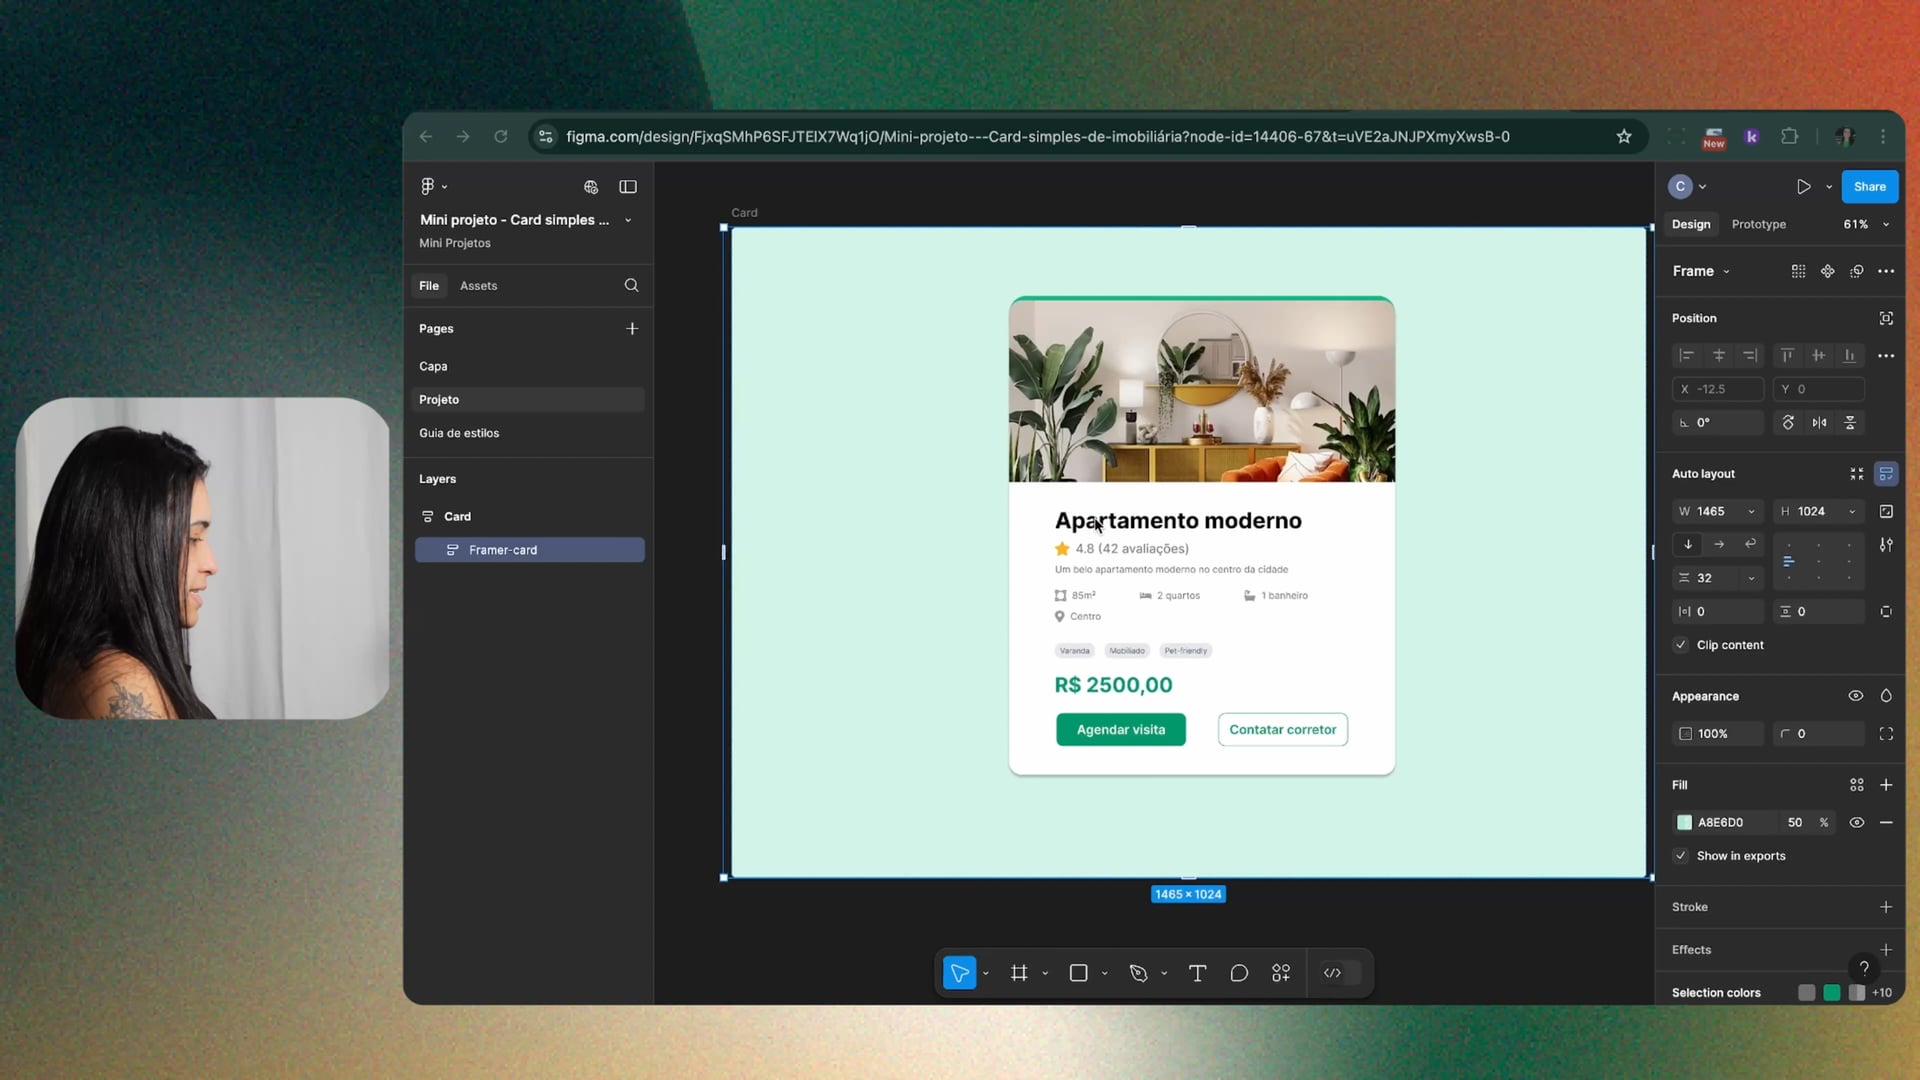The image size is (1920, 1080).
Task: Search layers with magnifier icon
Action: [631, 286]
